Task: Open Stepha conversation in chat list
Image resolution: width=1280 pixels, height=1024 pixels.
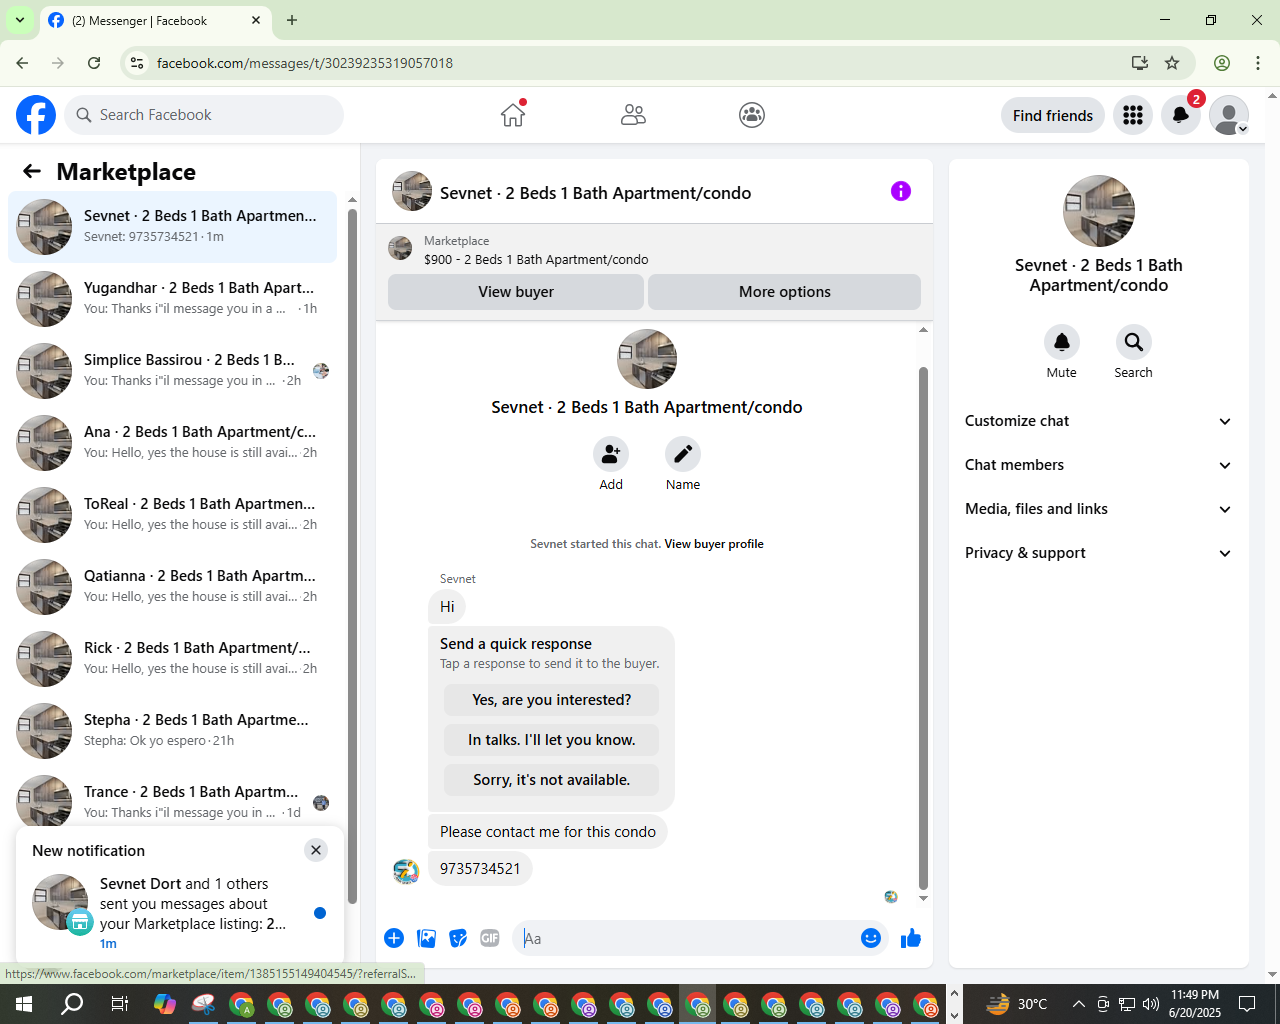Action: click(x=173, y=731)
